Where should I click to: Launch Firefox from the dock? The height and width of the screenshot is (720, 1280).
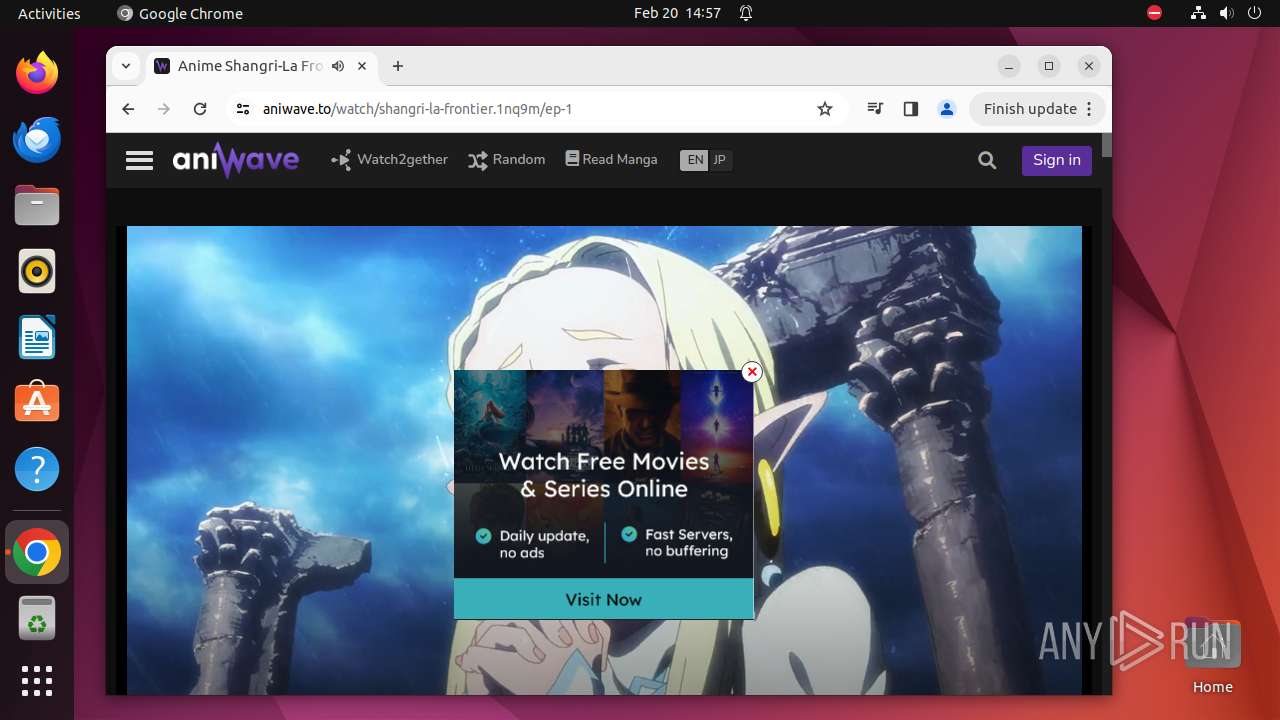click(37, 73)
